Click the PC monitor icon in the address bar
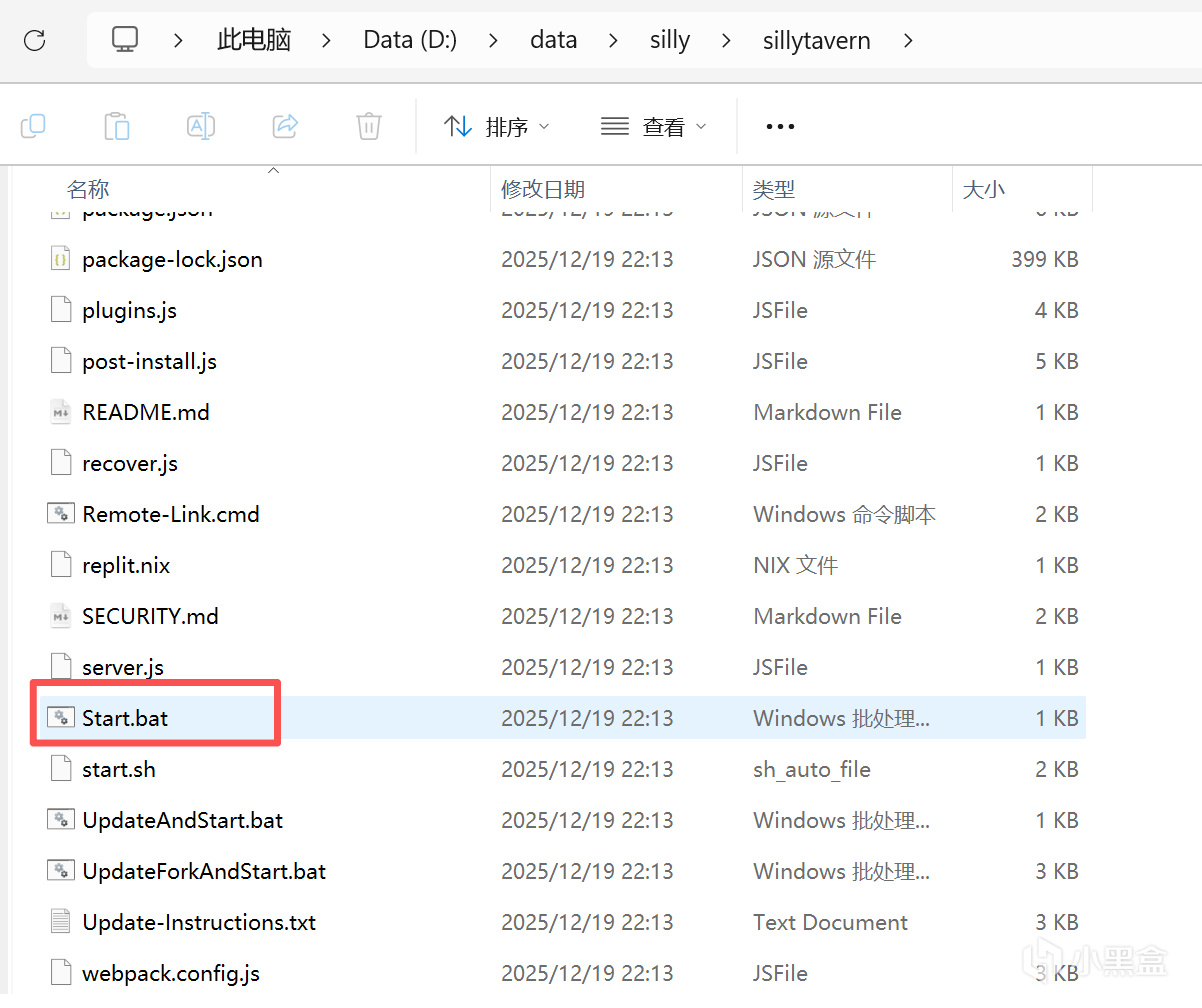This screenshot has width=1202, height=1008. point(125,40)
